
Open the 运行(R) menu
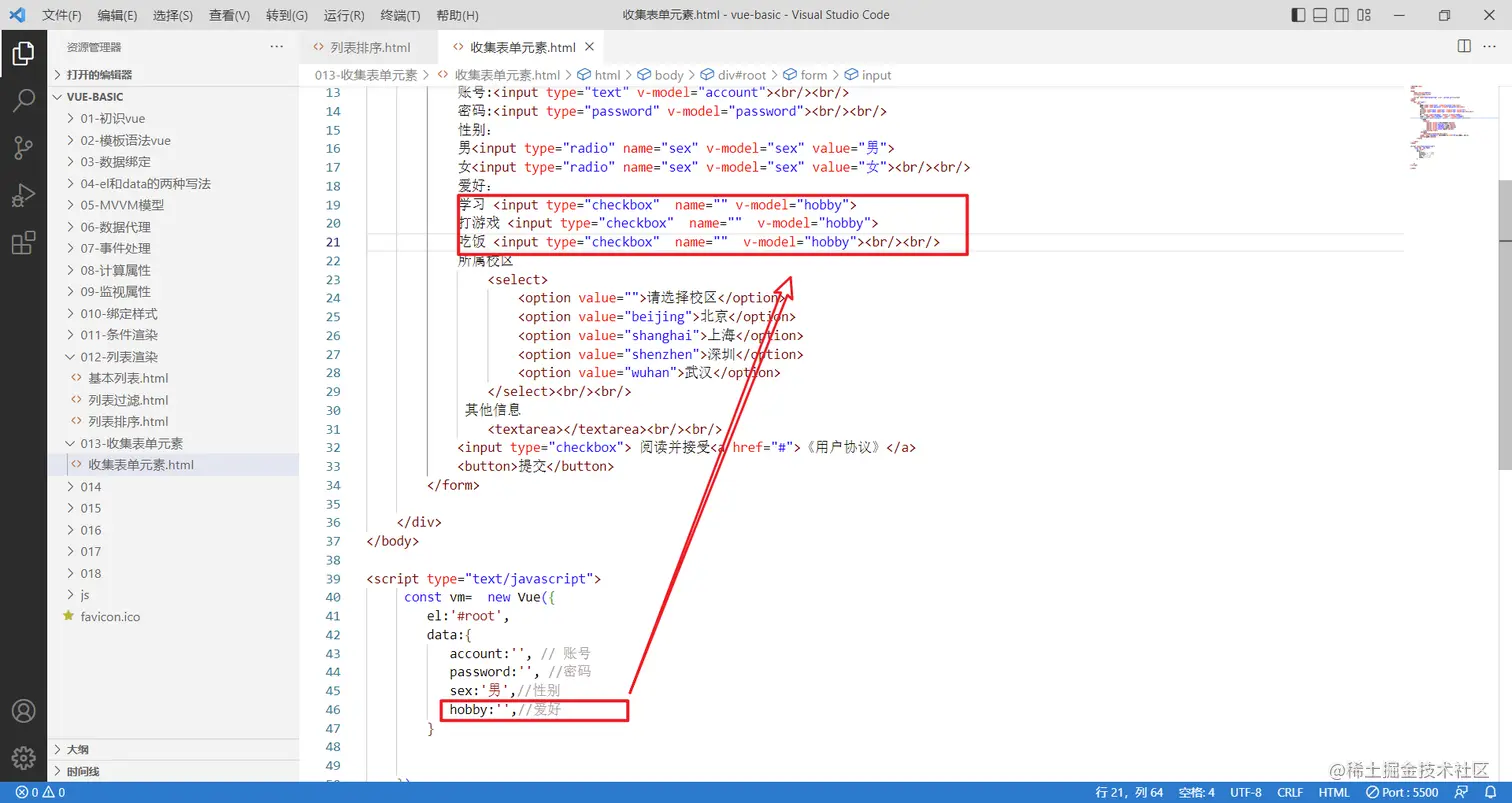344,15
